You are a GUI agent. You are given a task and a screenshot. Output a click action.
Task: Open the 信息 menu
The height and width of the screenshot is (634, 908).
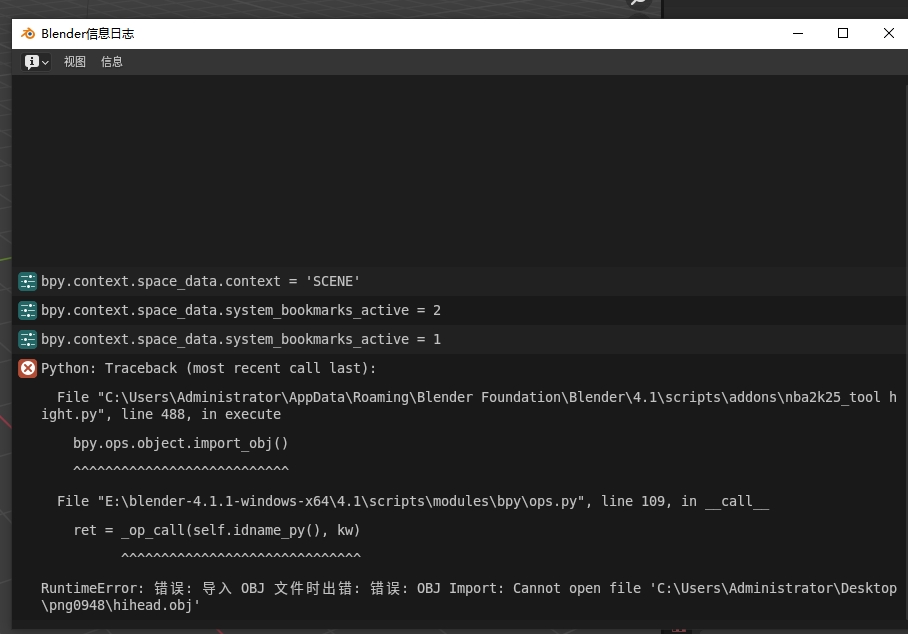pos(112,62)
